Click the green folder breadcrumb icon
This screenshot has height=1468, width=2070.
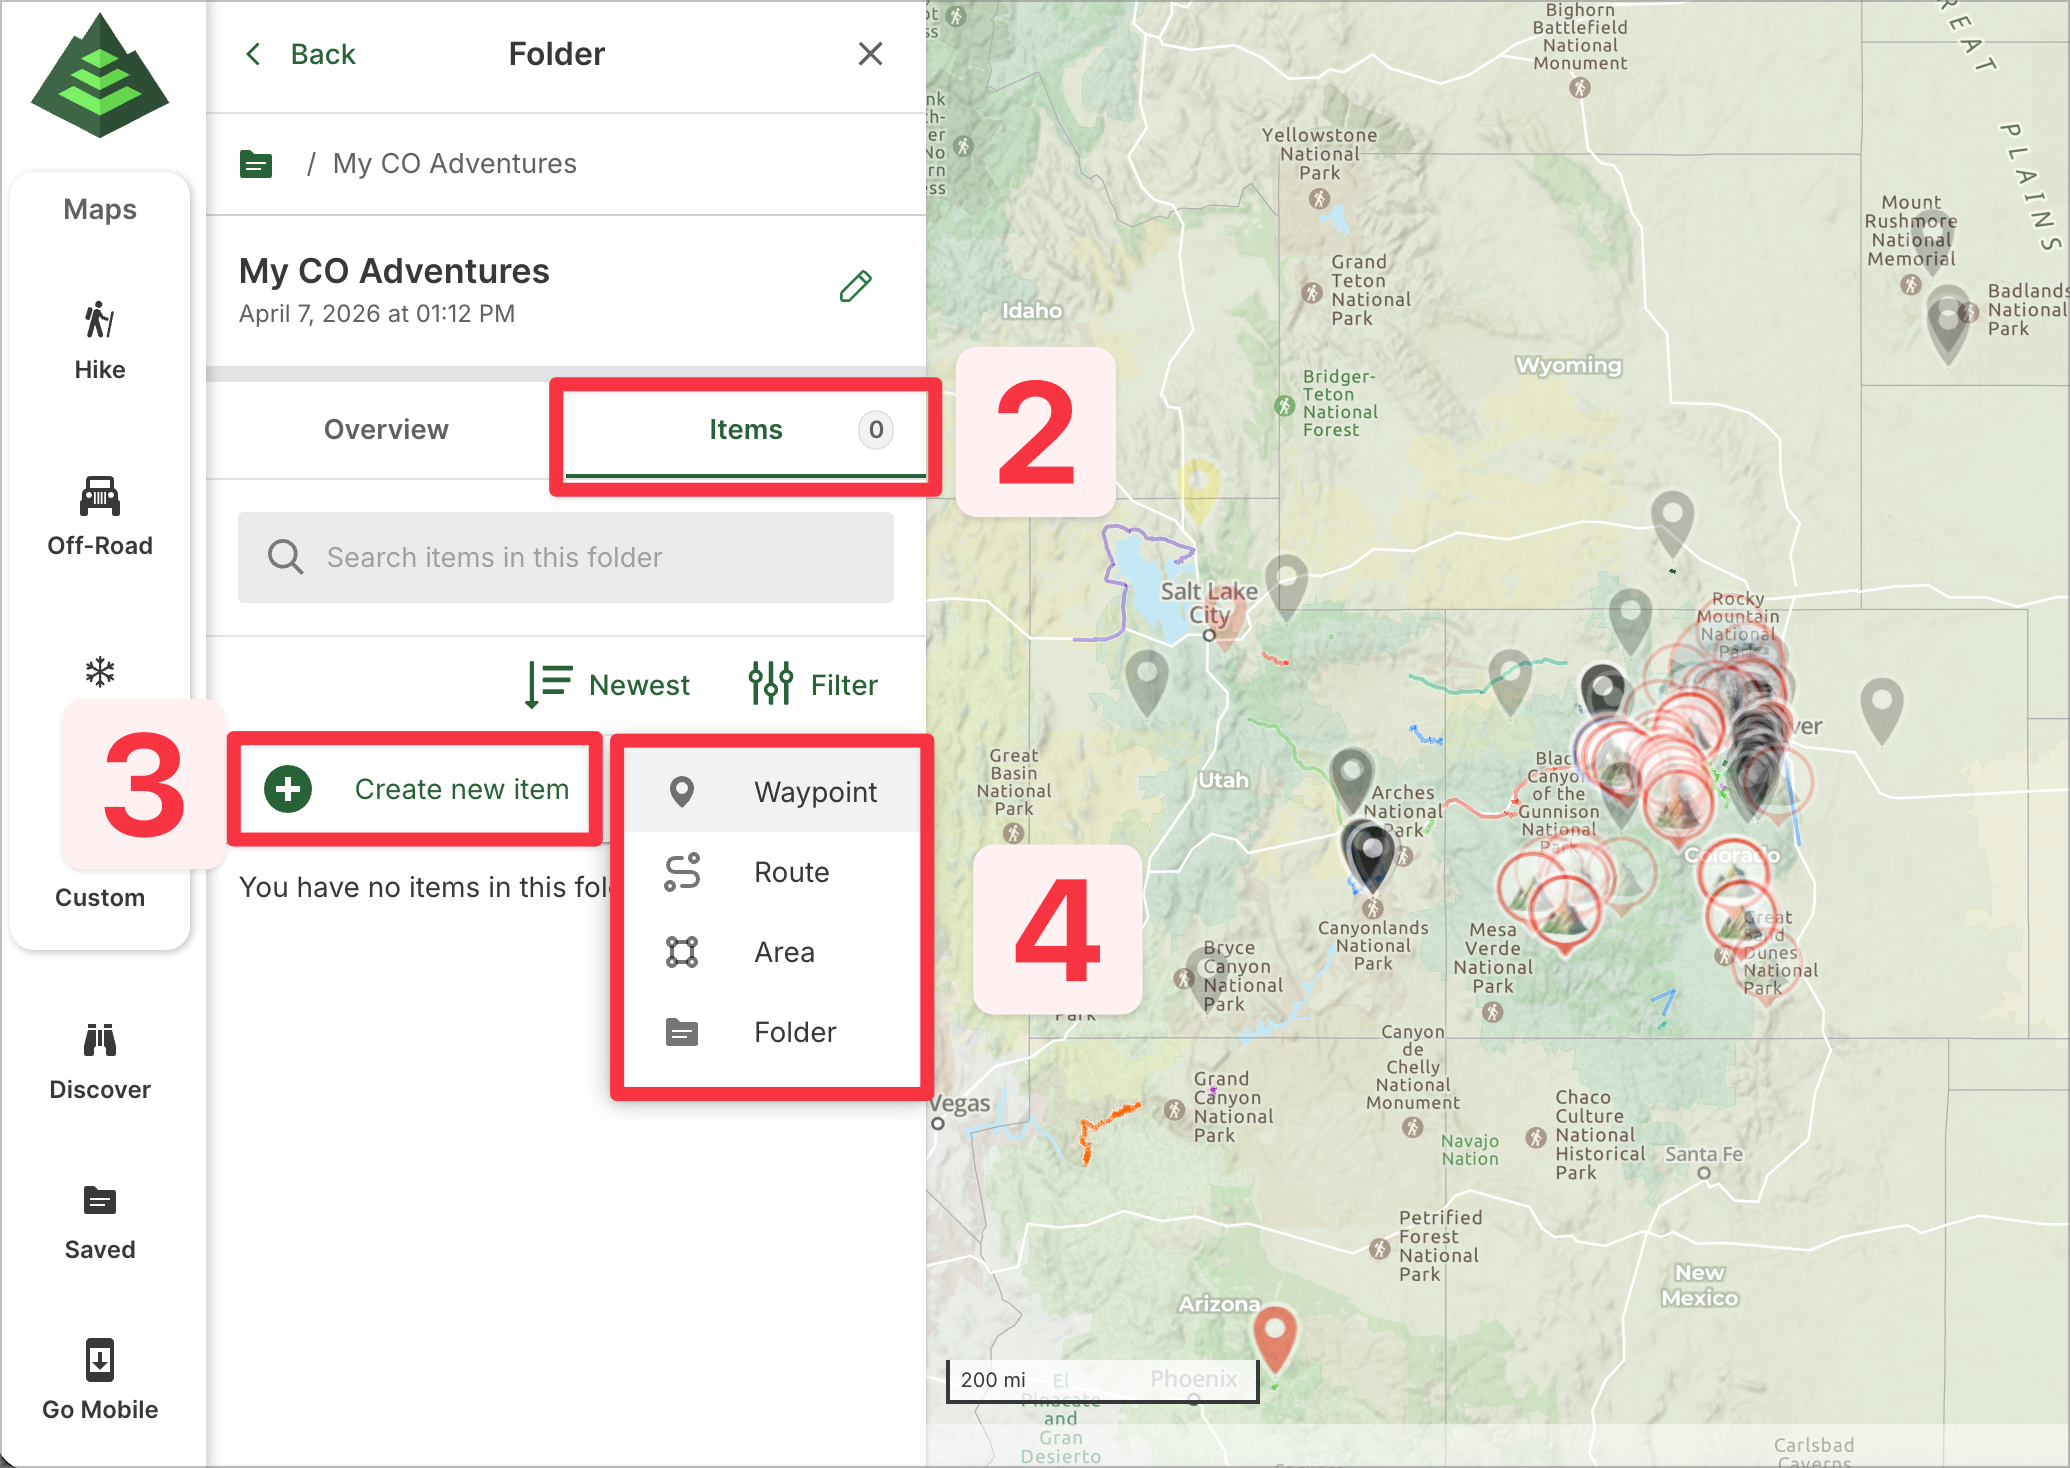tap(256, 164)
